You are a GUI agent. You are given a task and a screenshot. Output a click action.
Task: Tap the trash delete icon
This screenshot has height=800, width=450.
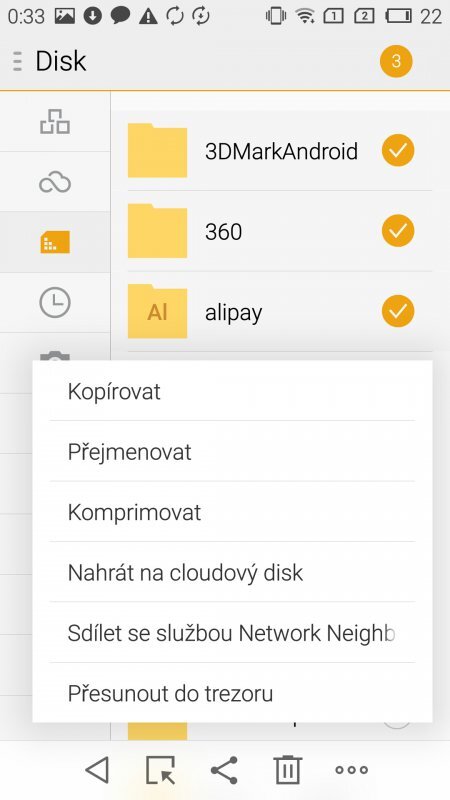coord(288,769)
